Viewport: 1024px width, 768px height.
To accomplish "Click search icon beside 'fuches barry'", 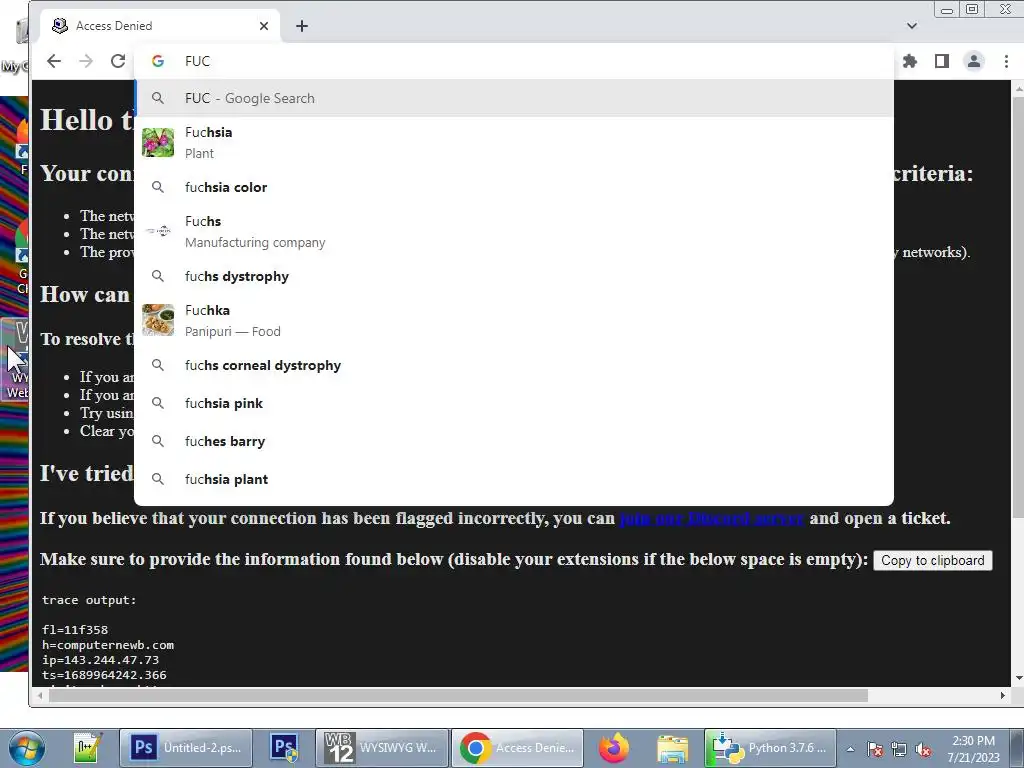I will (157, 441).
